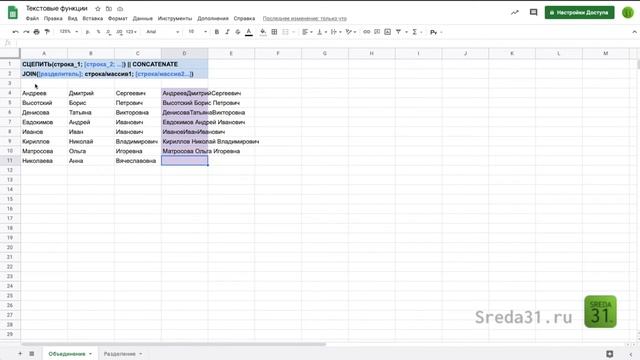Open the Объединение tab dropdown arrow

[90, 354]
